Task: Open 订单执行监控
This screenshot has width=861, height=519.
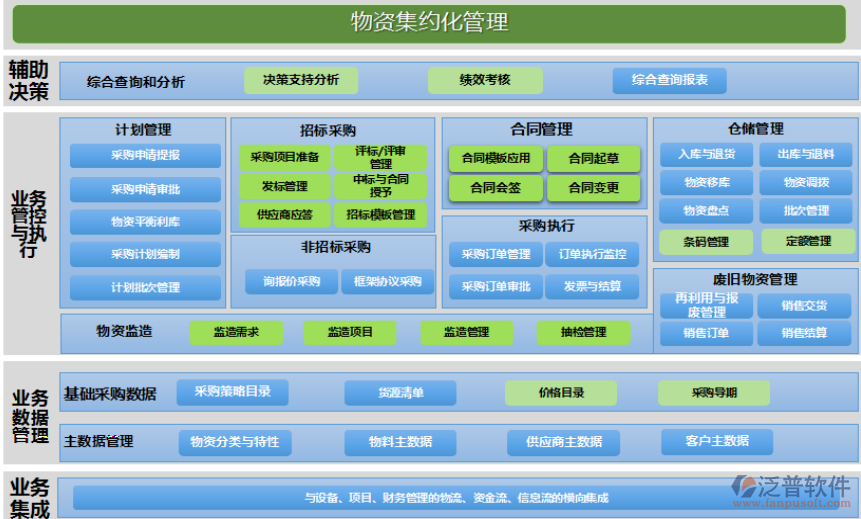Action: [x=592, y=254]
